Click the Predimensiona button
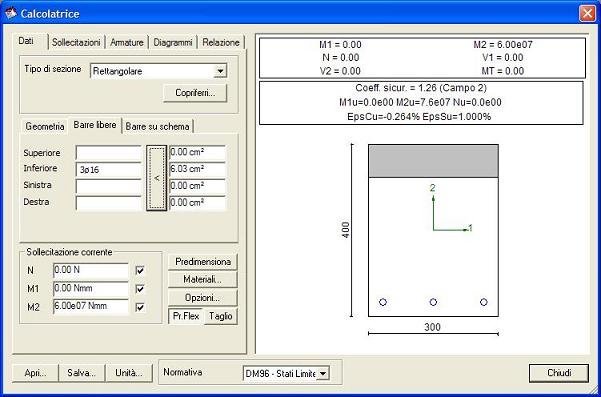Viewport: 601px width, 397px height. [x=203, y=262]
